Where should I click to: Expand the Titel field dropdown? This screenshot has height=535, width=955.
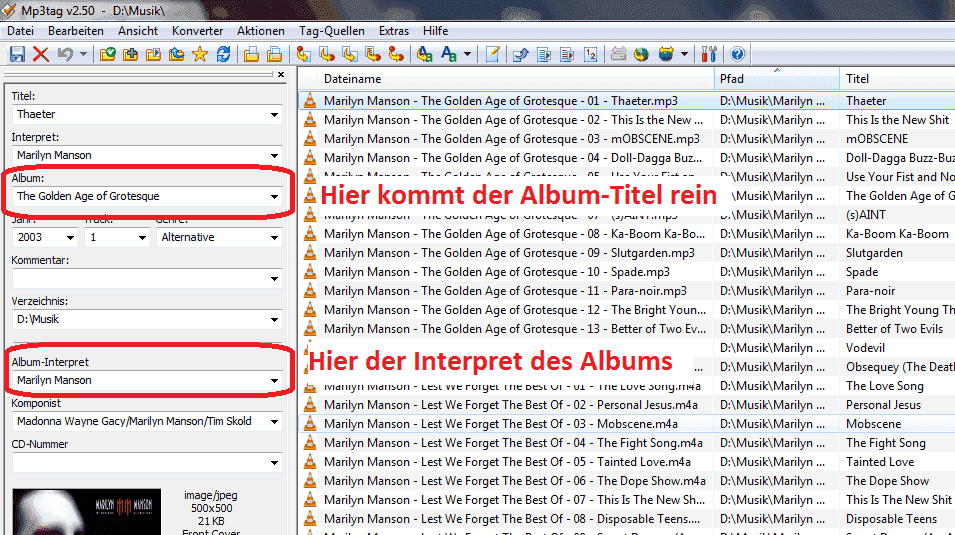tap(274, 115)
